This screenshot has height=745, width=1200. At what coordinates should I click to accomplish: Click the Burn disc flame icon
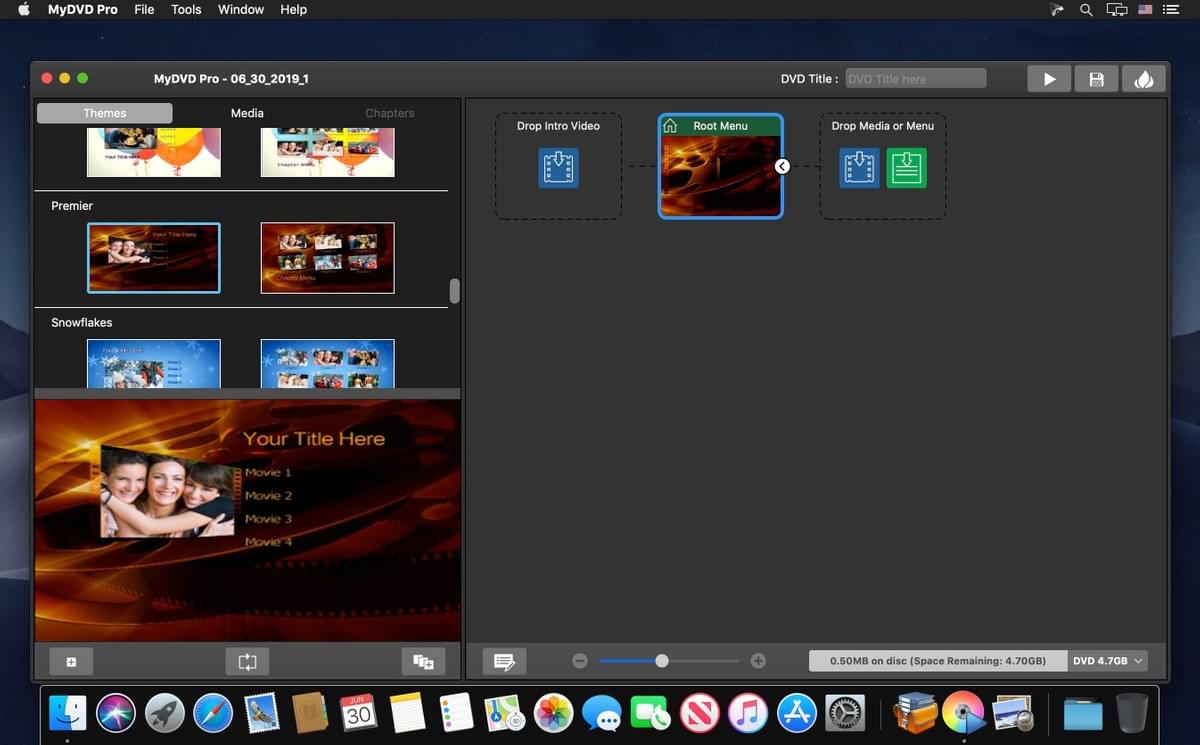coord(1144,79)
